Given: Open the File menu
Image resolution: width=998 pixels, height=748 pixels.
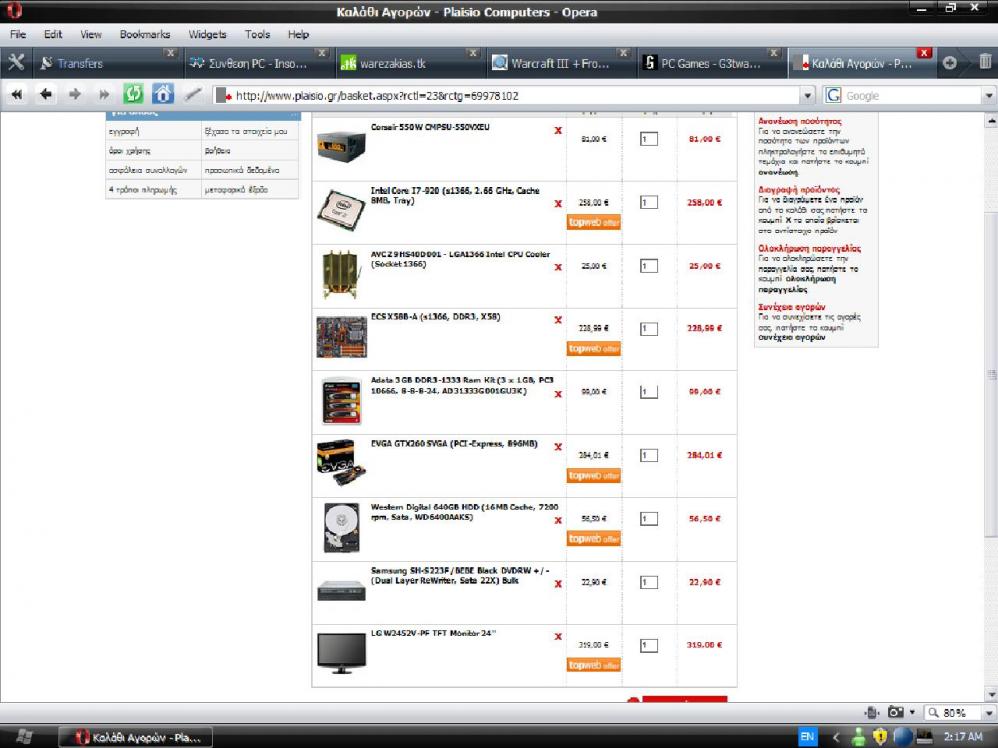Looking at the screenshot, I should [x=18, y=34].
